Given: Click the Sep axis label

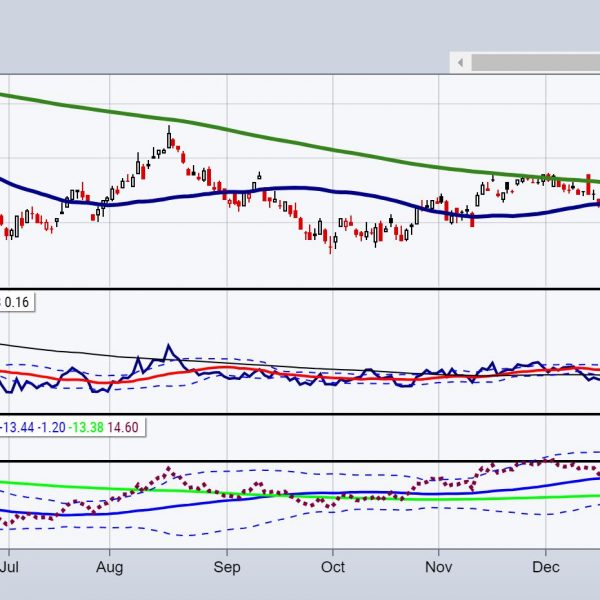Looking at the screenshot, I should [x=227, y=567].
